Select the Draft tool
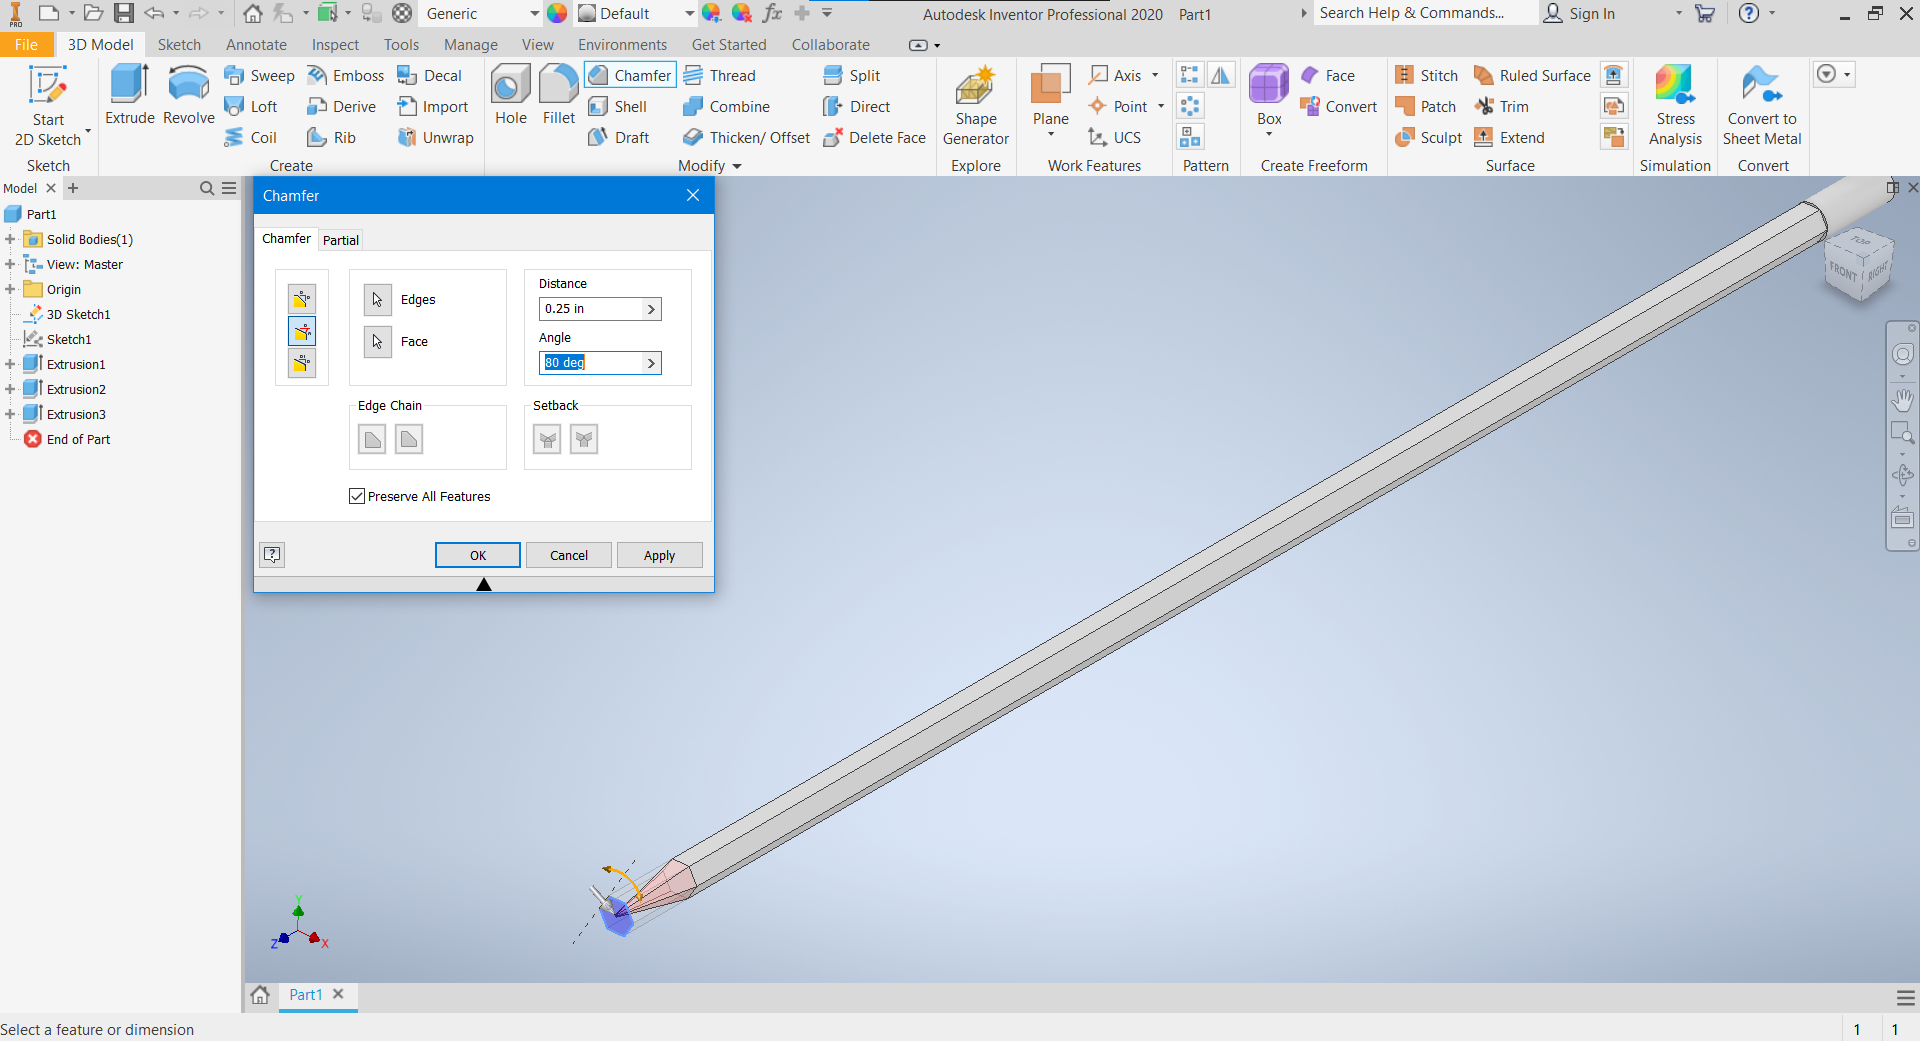Screen dimensions: 1920x1041 [619, 138]
